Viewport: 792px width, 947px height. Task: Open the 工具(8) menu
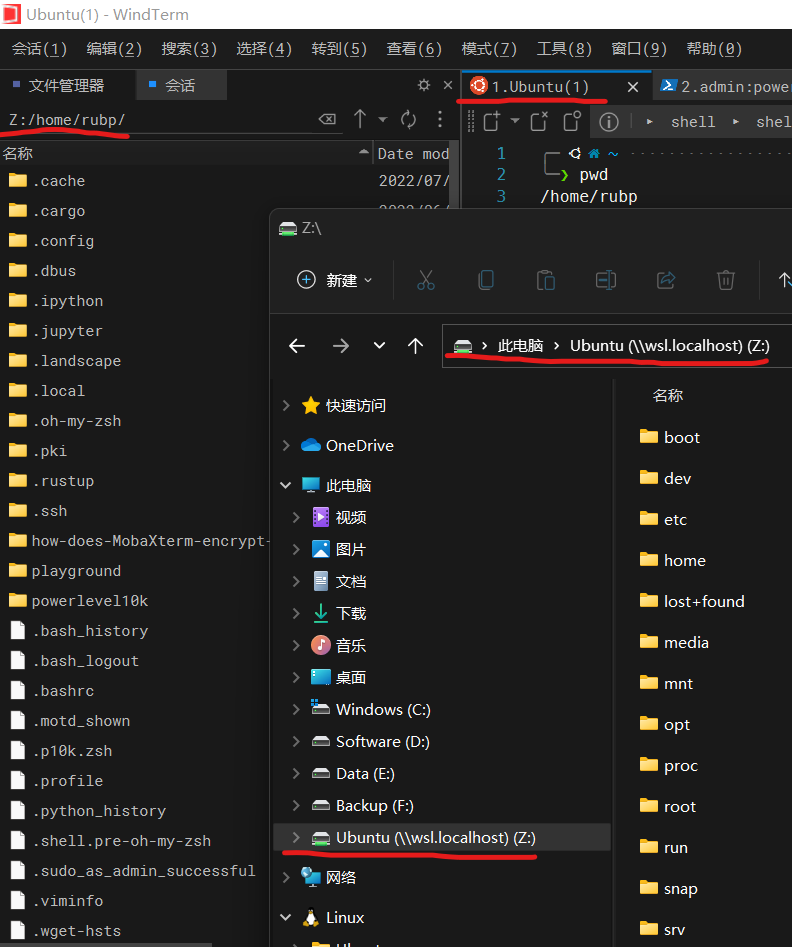pos(564,48)
